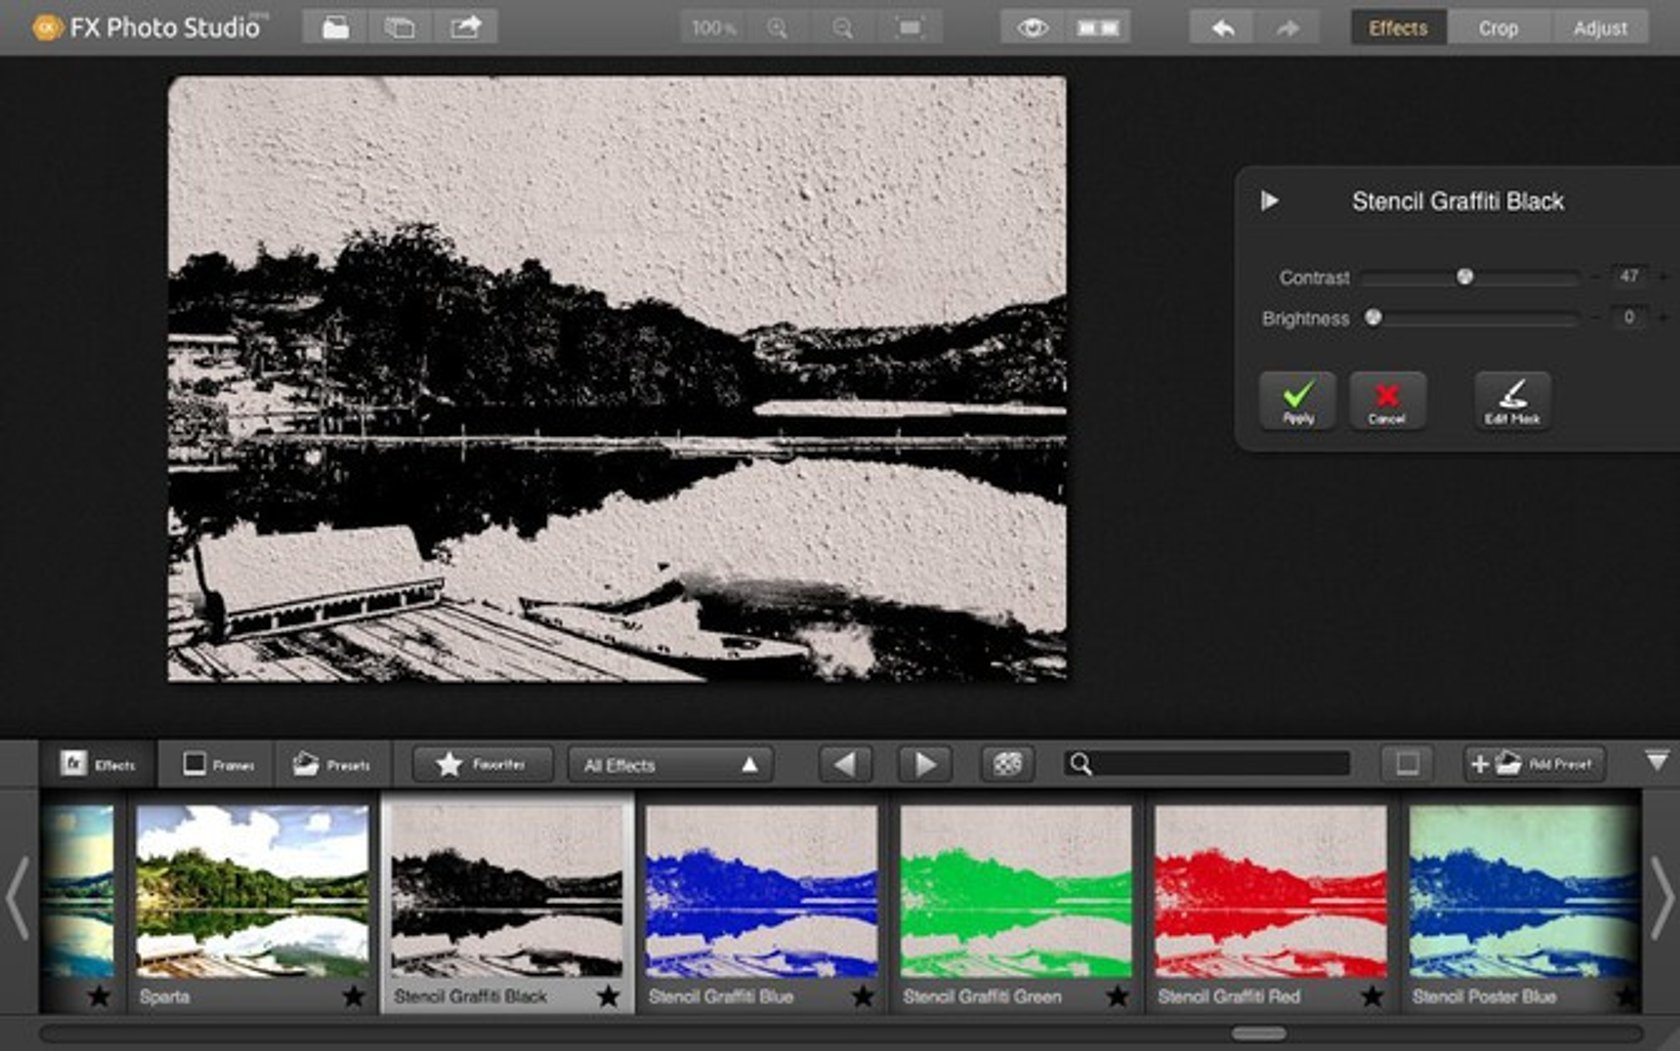Toggle the before/after split view icon

1097,29
